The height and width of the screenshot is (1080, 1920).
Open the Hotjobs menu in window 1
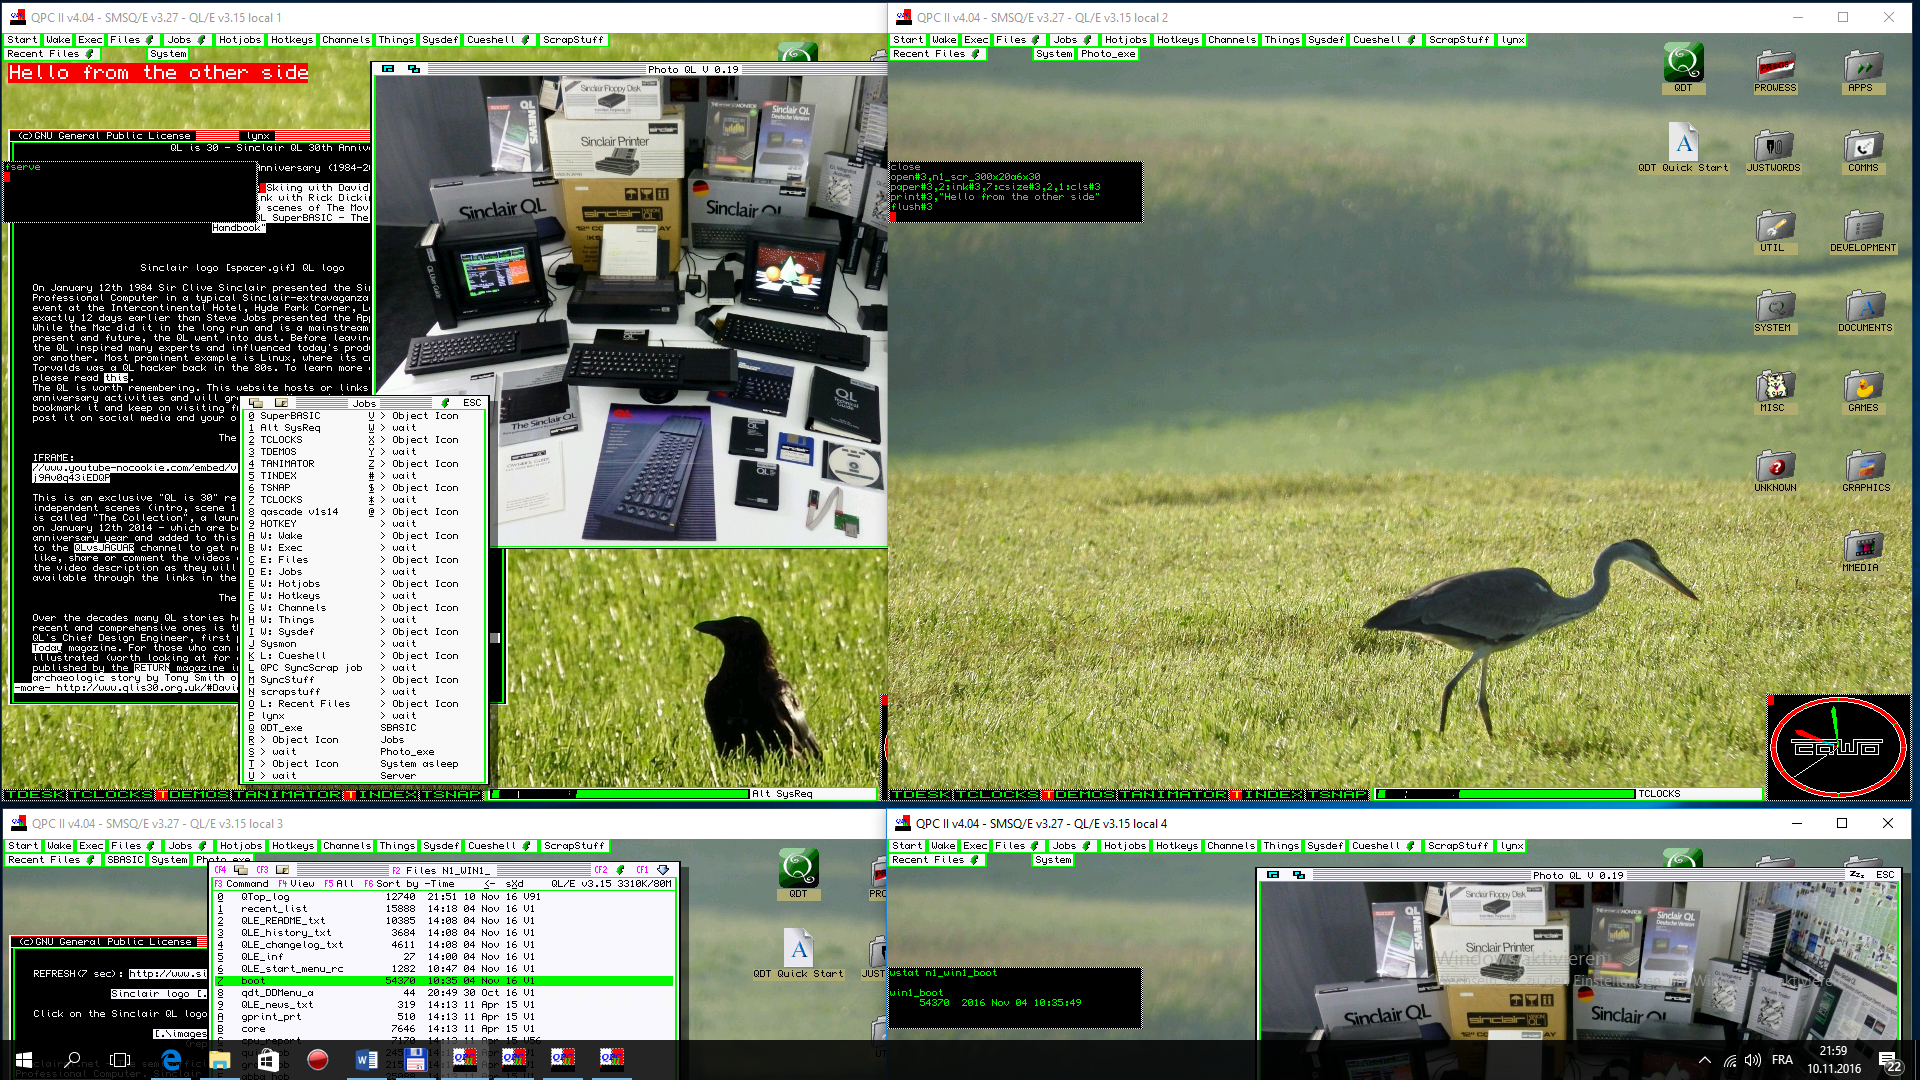(x=239, y=40)
